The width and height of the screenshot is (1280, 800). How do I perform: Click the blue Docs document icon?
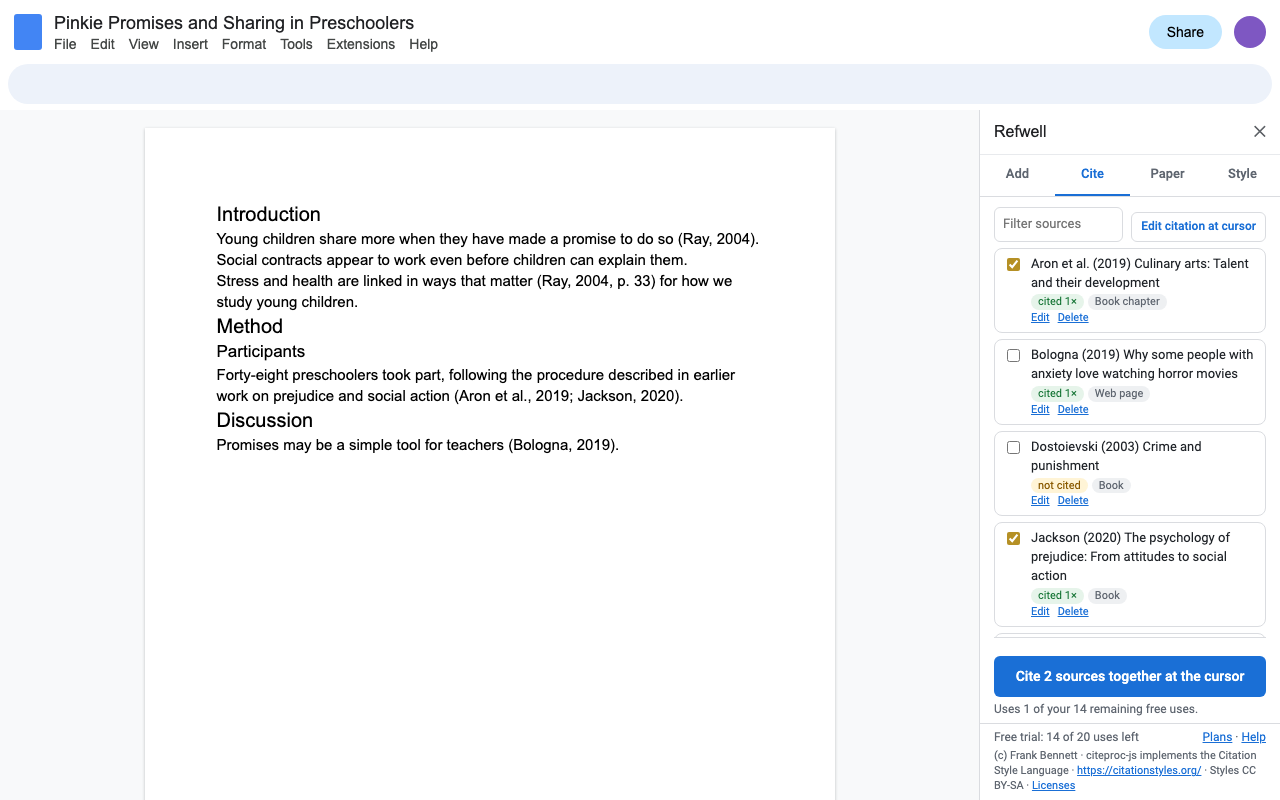click(x=28, y=32)
